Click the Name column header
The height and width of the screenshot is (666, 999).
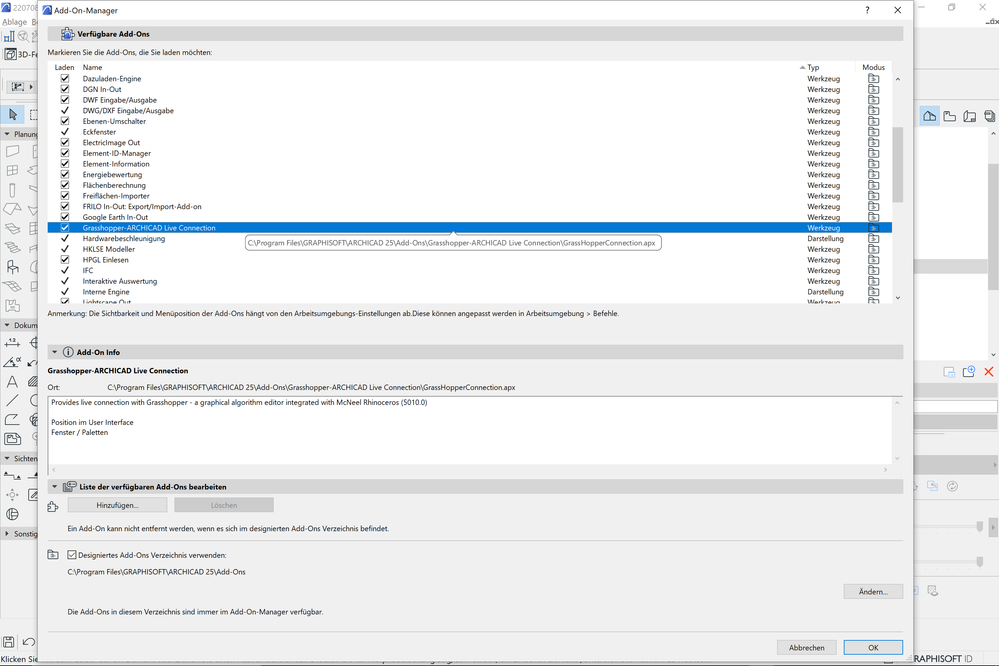(92, 68)
